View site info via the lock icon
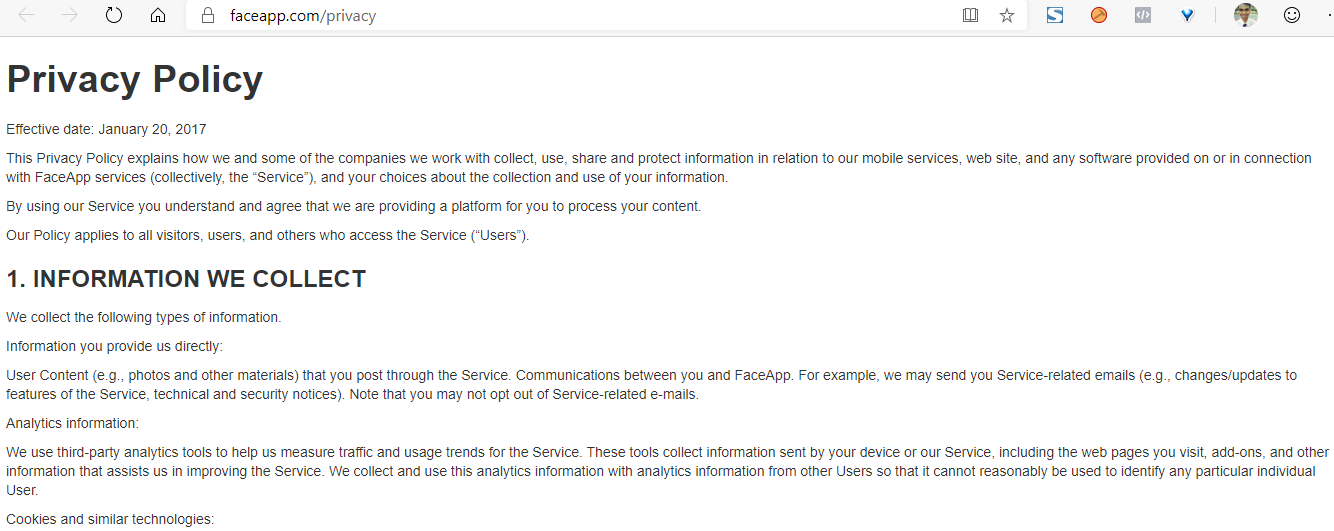 208,16
